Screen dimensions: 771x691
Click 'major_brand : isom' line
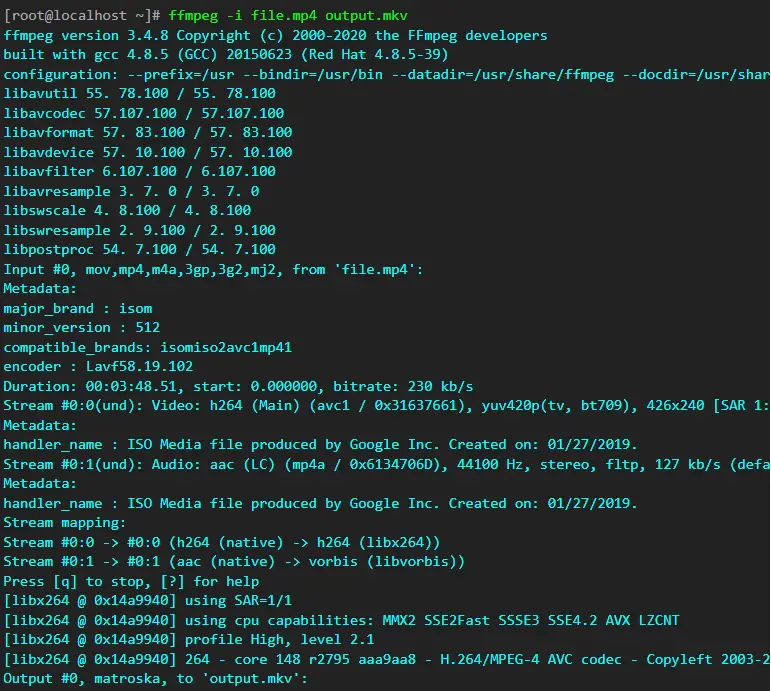pyautogui.click(x=78, y=308)
